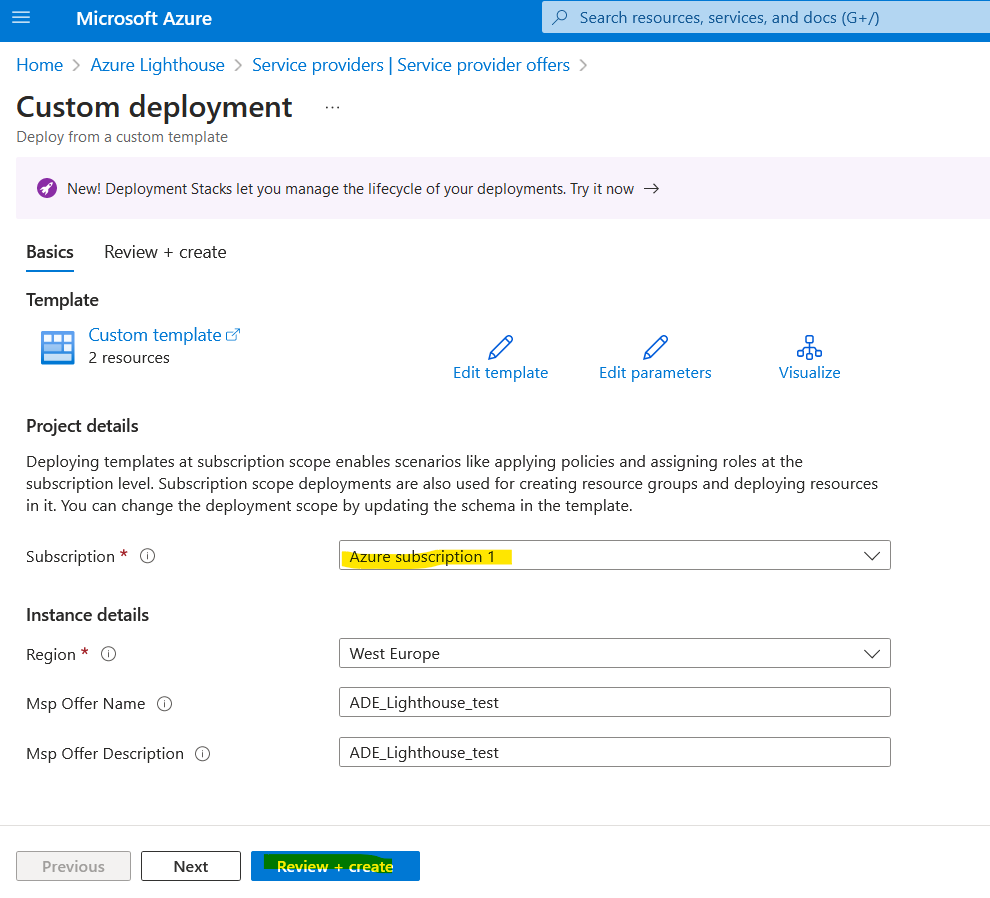This screenshot has height=898, width=990.
Task: Click the search magnifier icon
Action: [x=559, y=18]
